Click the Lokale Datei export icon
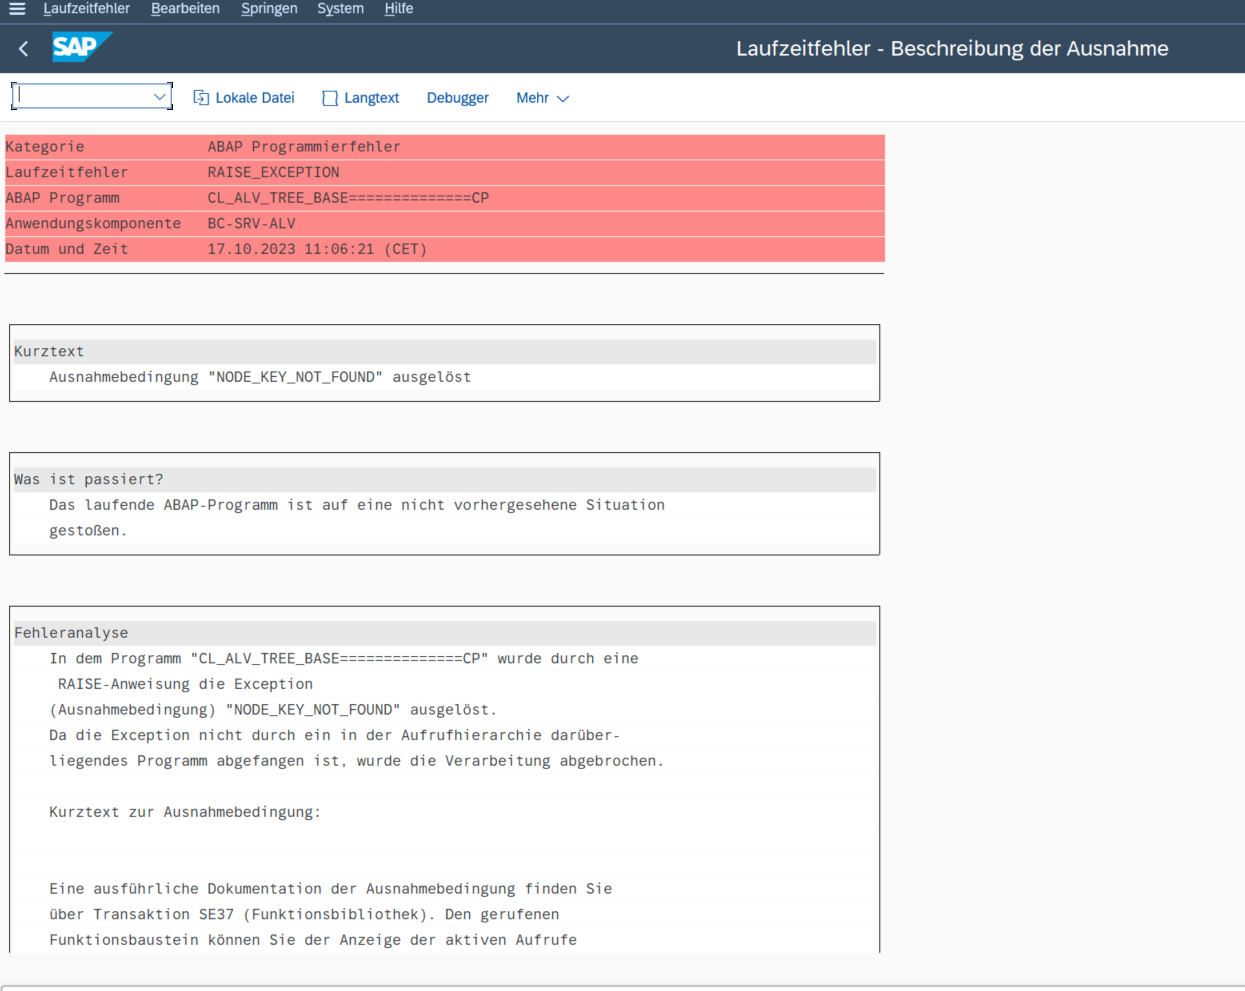This screenshot has width=1245, height=991. (201, 98)
